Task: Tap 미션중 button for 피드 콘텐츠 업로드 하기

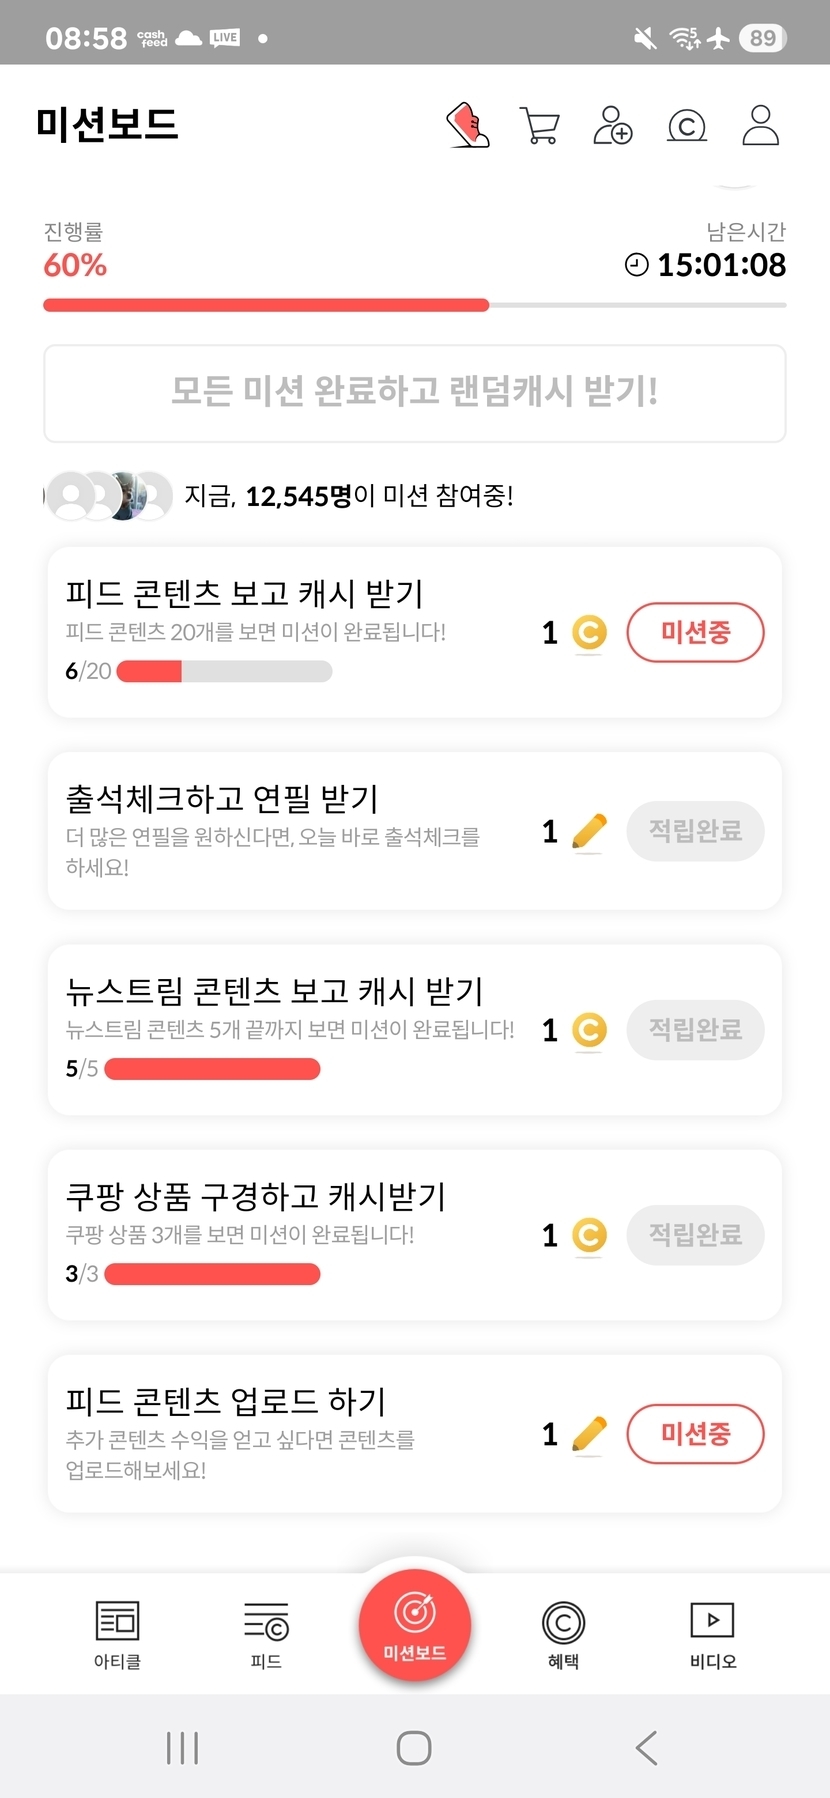Action: point(695,1434)
